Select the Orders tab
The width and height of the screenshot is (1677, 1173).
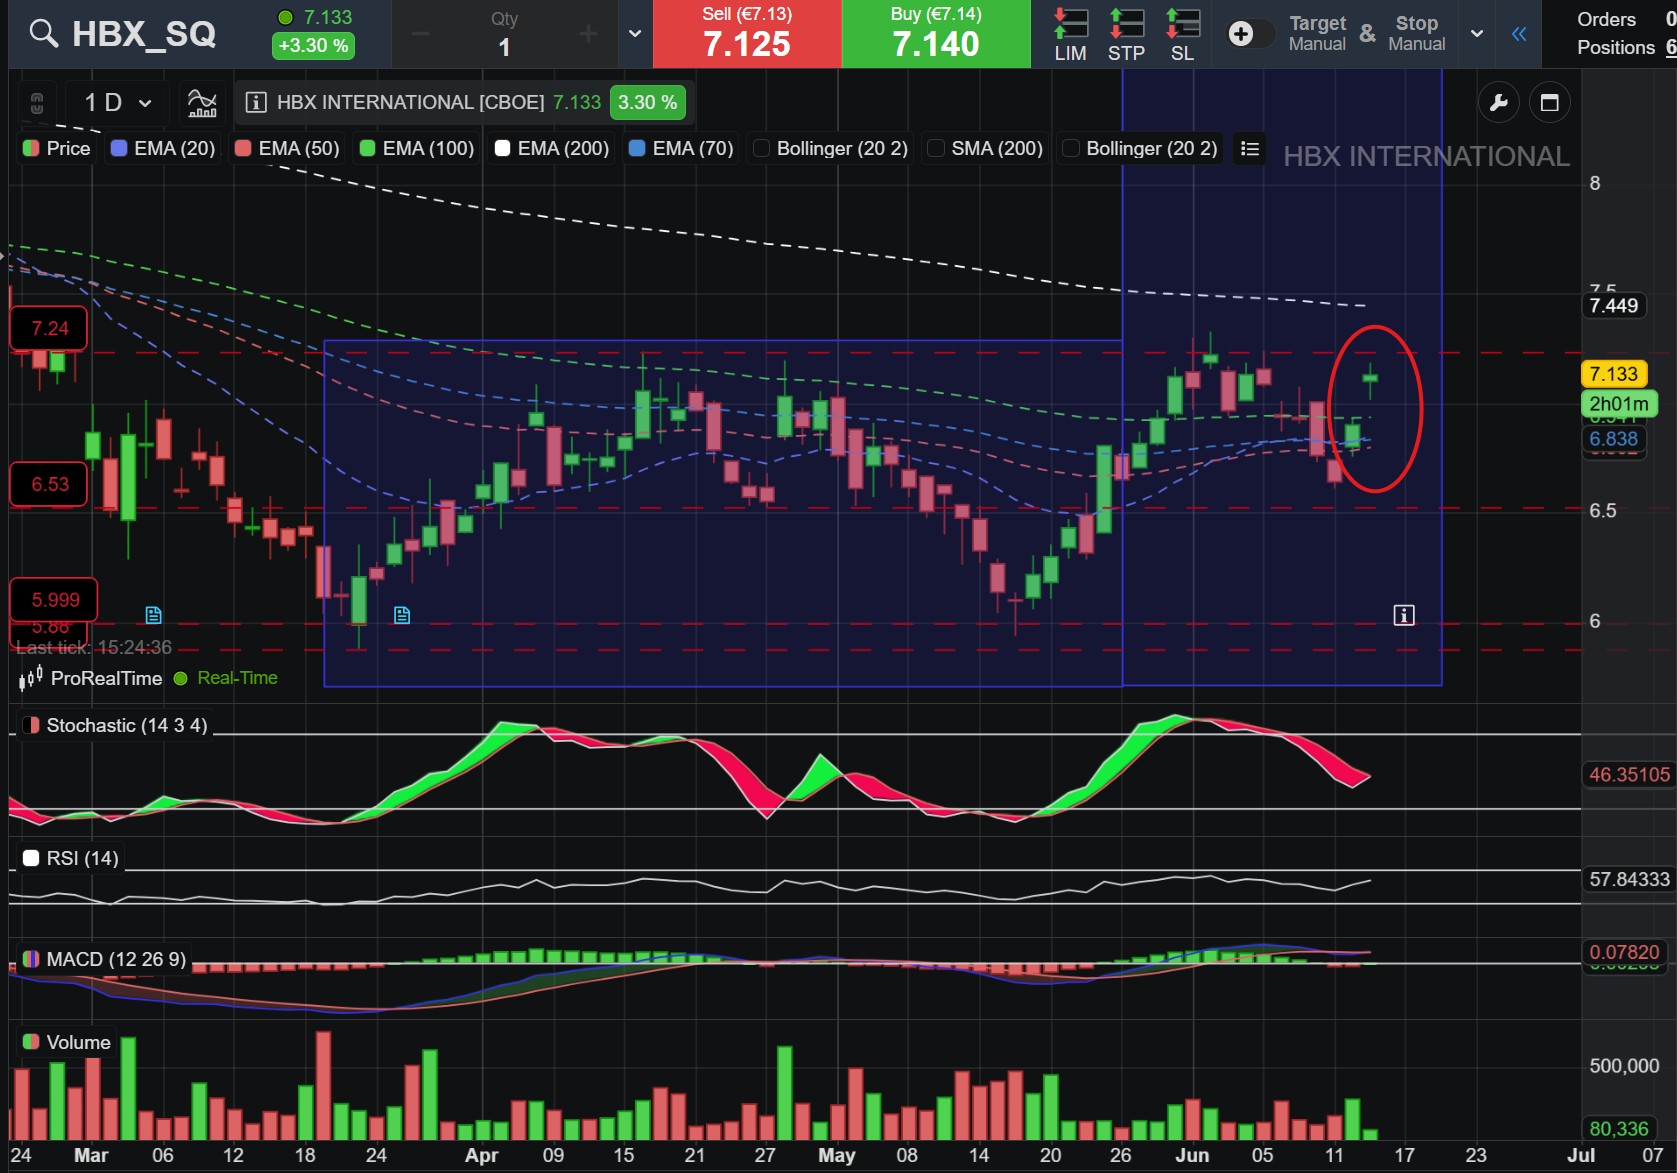(x=1606, y=19)
